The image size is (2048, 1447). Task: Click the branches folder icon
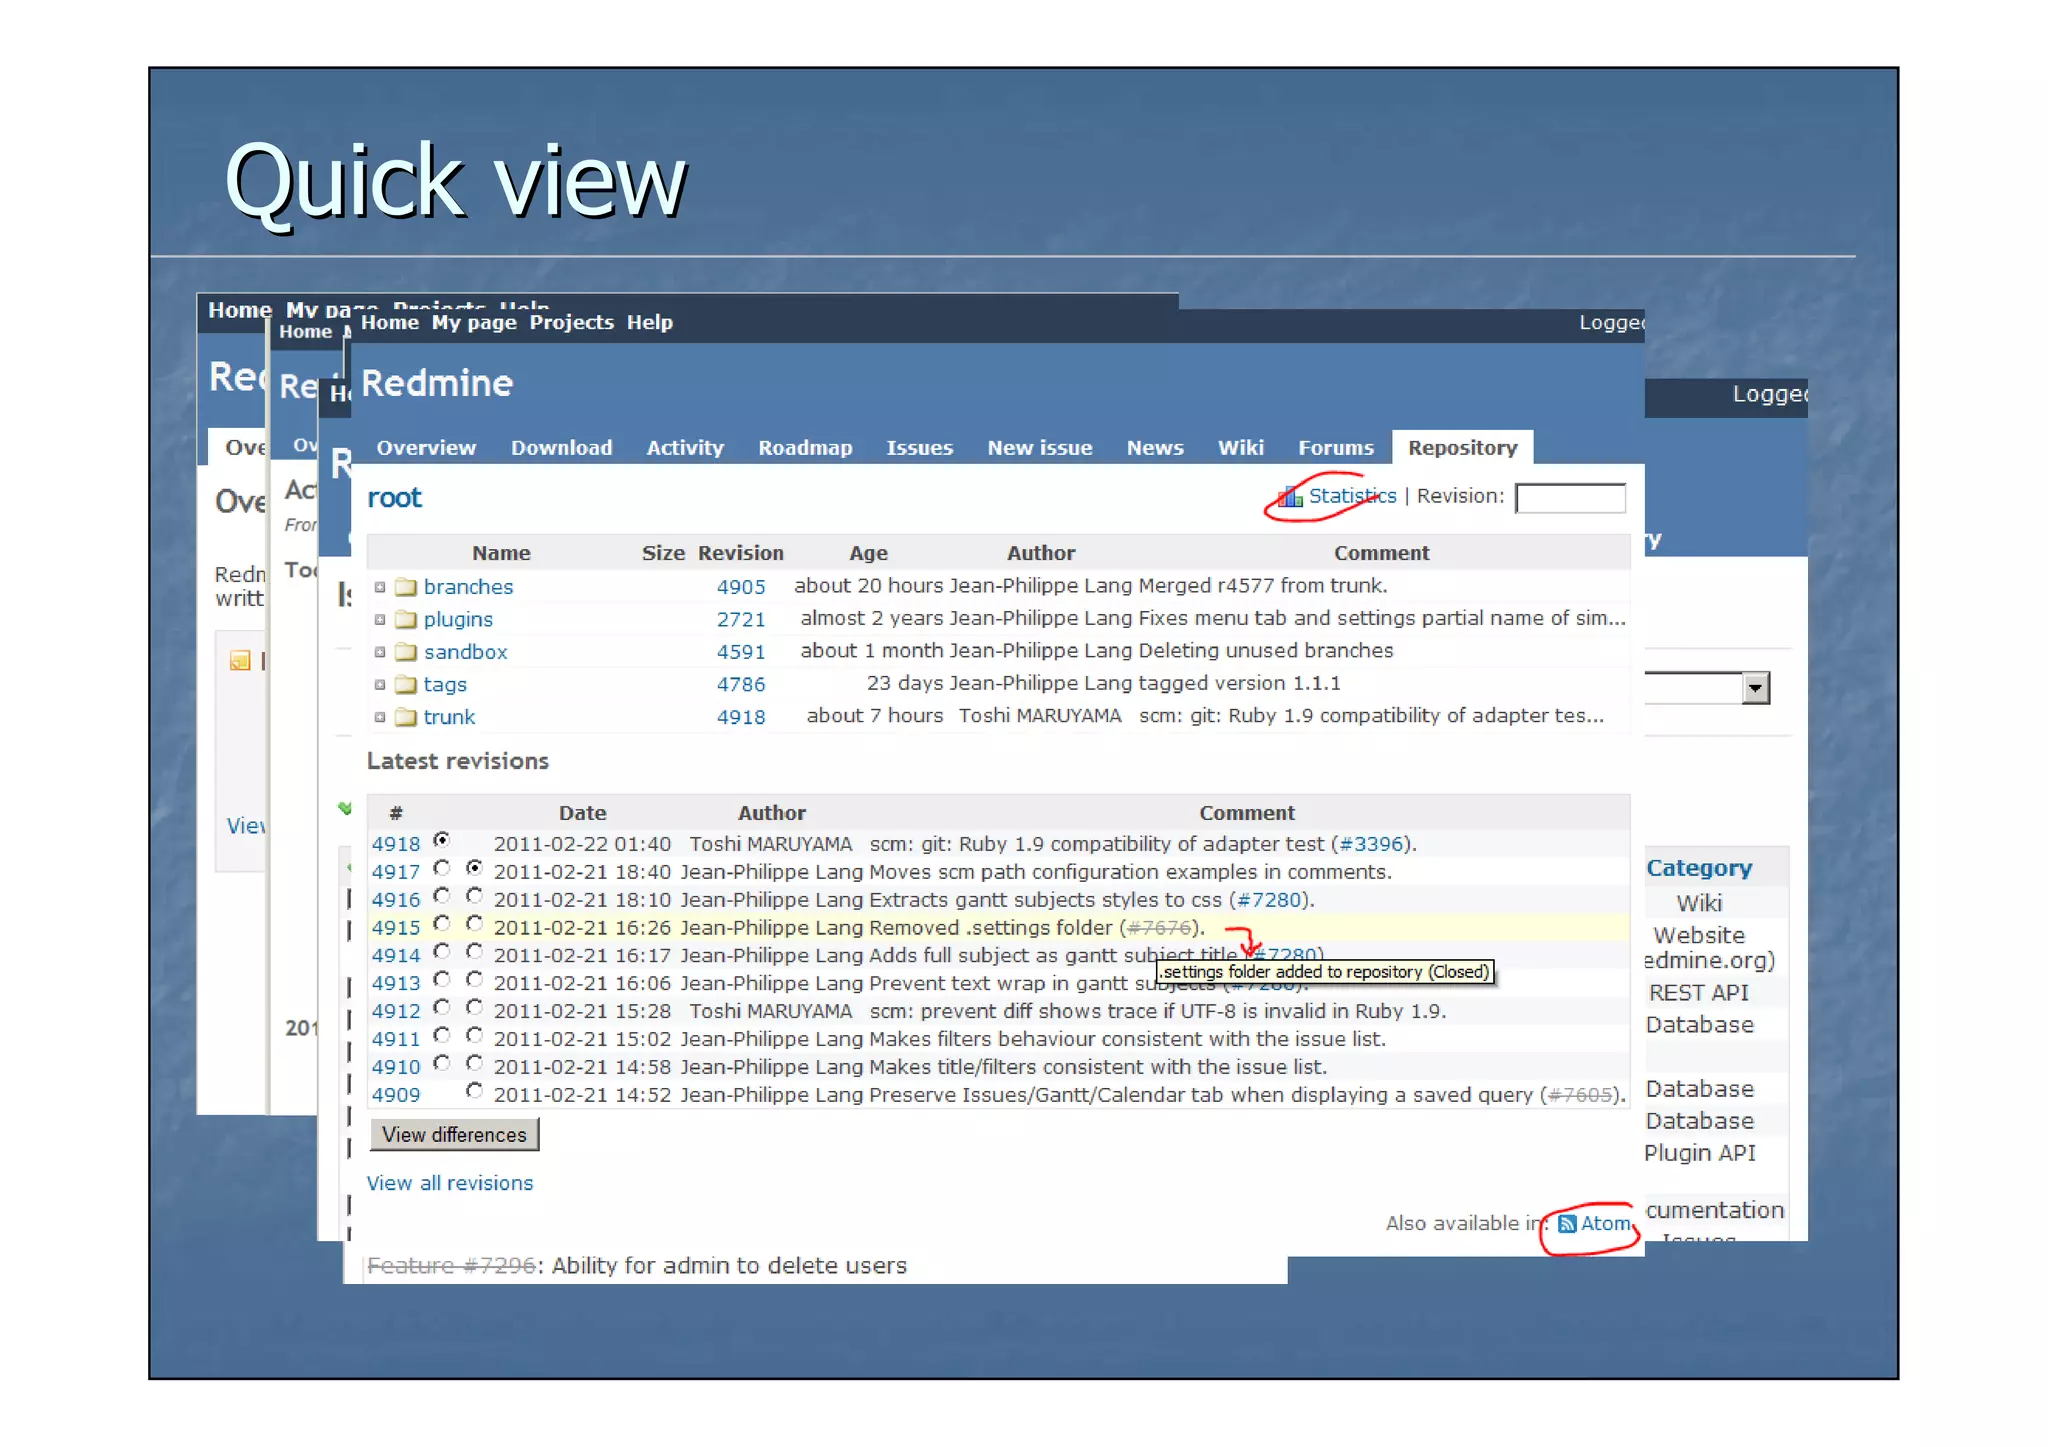click(405, 587)
